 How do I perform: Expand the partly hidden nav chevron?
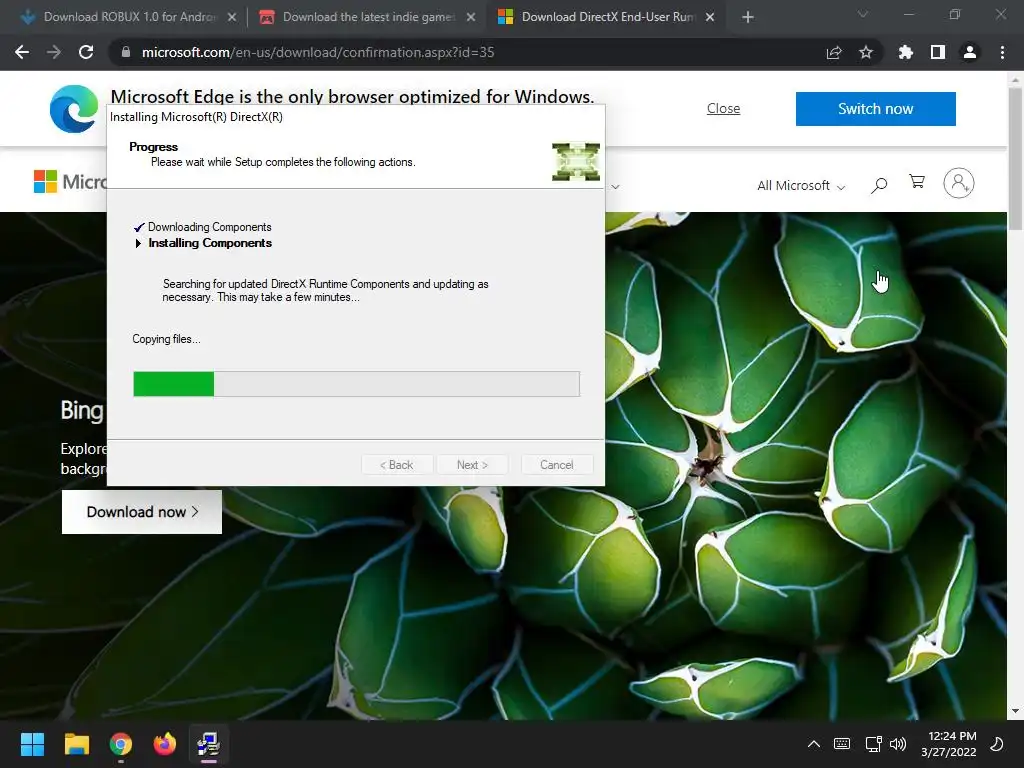[x=615, y=187]
